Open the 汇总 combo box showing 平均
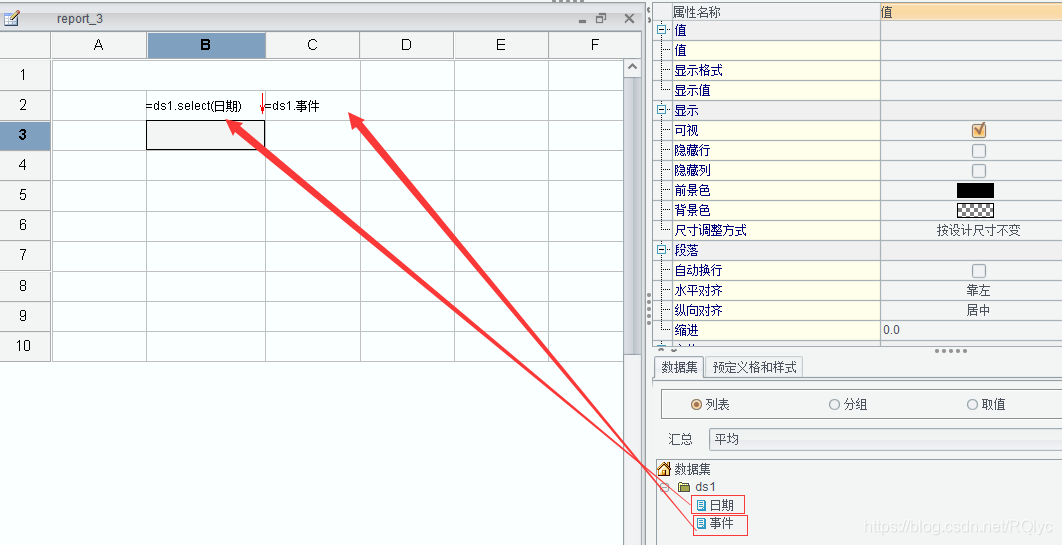The width and height of the screenshot is (1062, 545). click(x=885, y=439)
